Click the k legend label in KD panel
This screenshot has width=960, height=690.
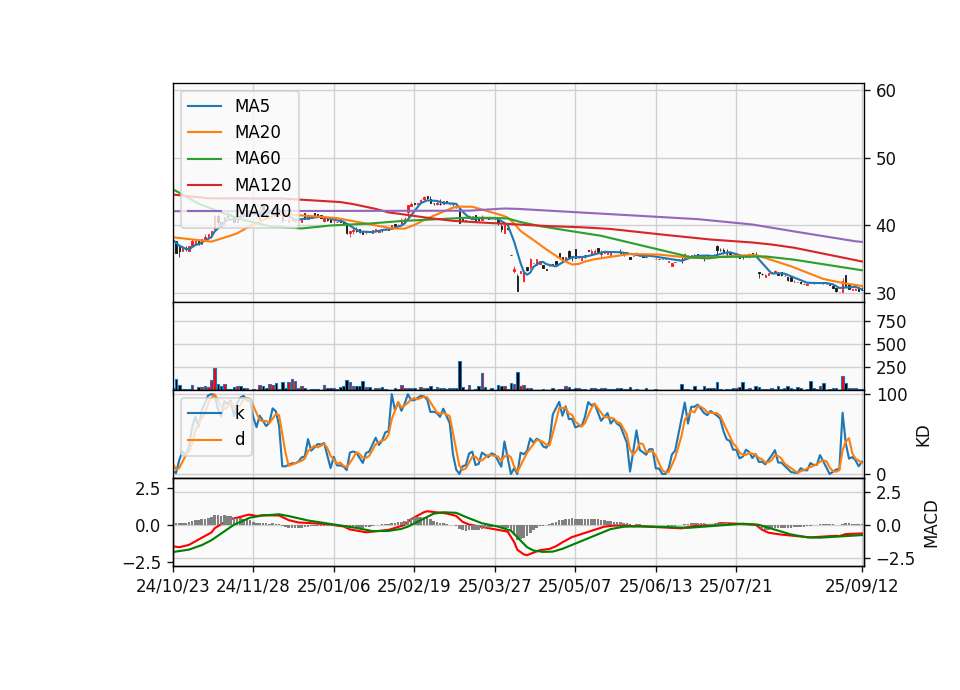(x=240, y=413)
